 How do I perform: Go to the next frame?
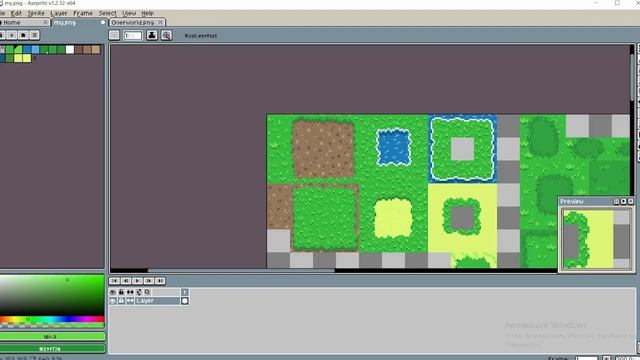coord(149,281)
